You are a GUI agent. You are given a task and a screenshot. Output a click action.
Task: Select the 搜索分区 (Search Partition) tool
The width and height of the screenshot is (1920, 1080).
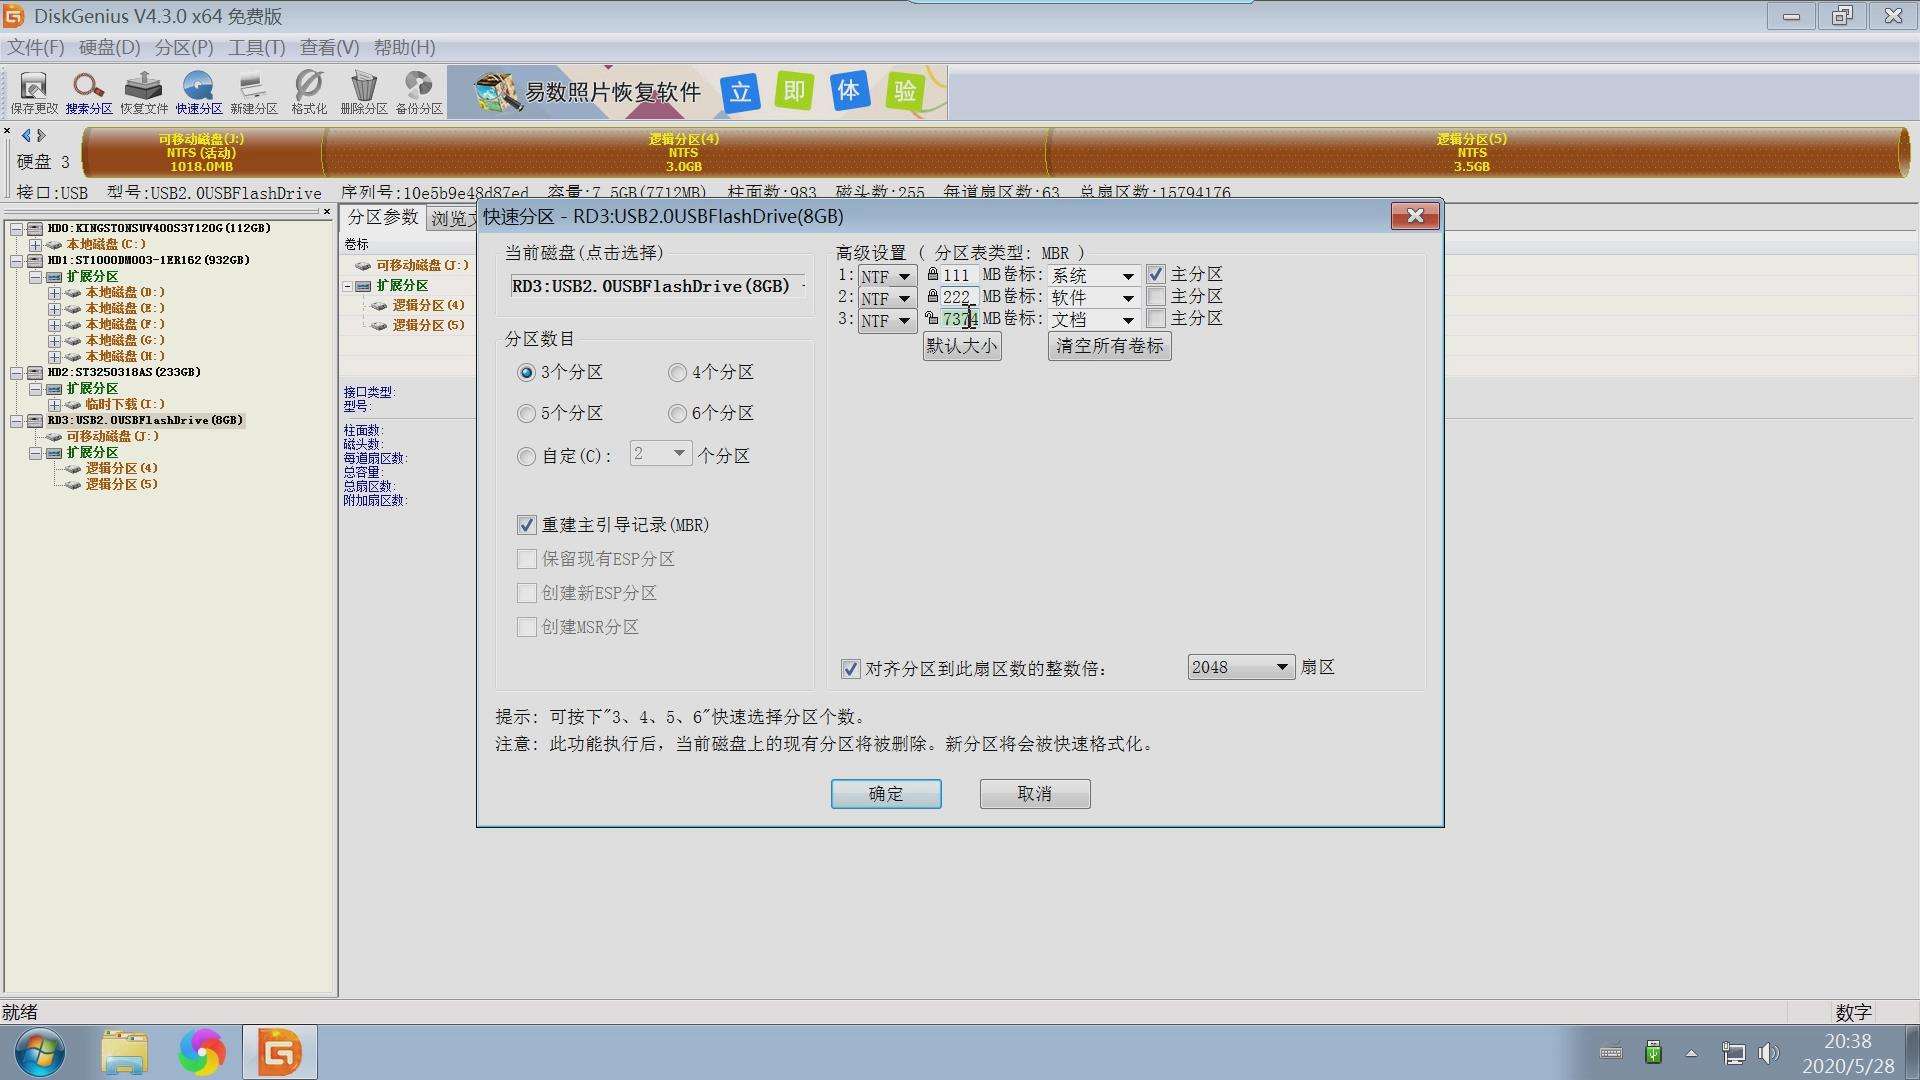pyautogui.click(x=88, y=92)
